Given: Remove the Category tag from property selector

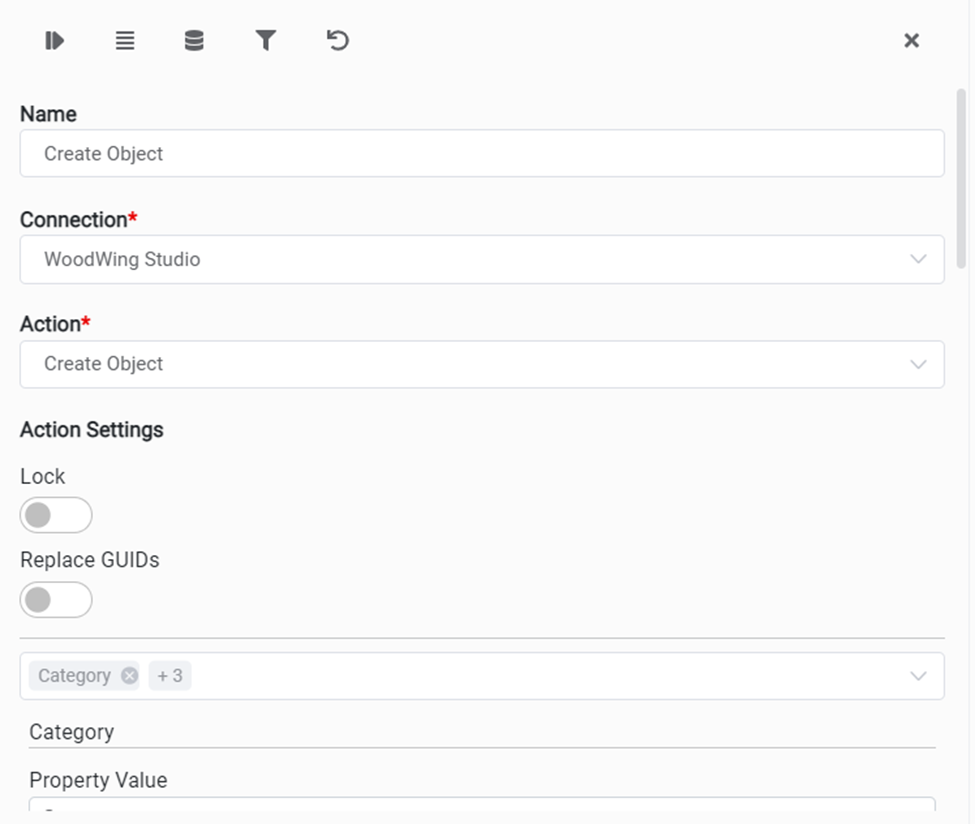Looking at the screenshot, I should coord(129,676).
